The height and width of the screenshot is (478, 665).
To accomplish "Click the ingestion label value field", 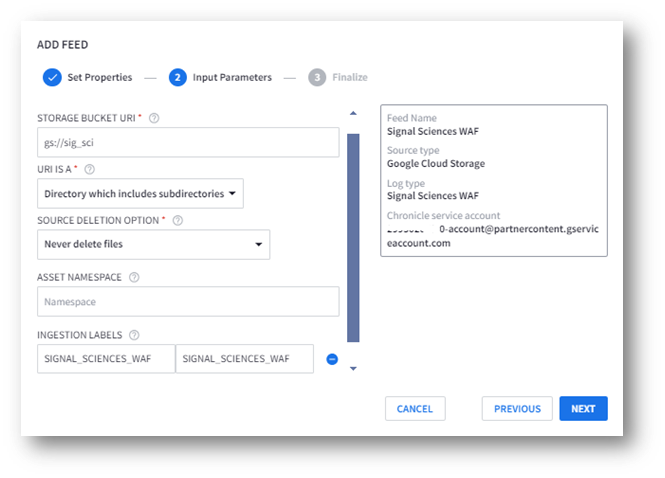I will [x=245, y=359].
